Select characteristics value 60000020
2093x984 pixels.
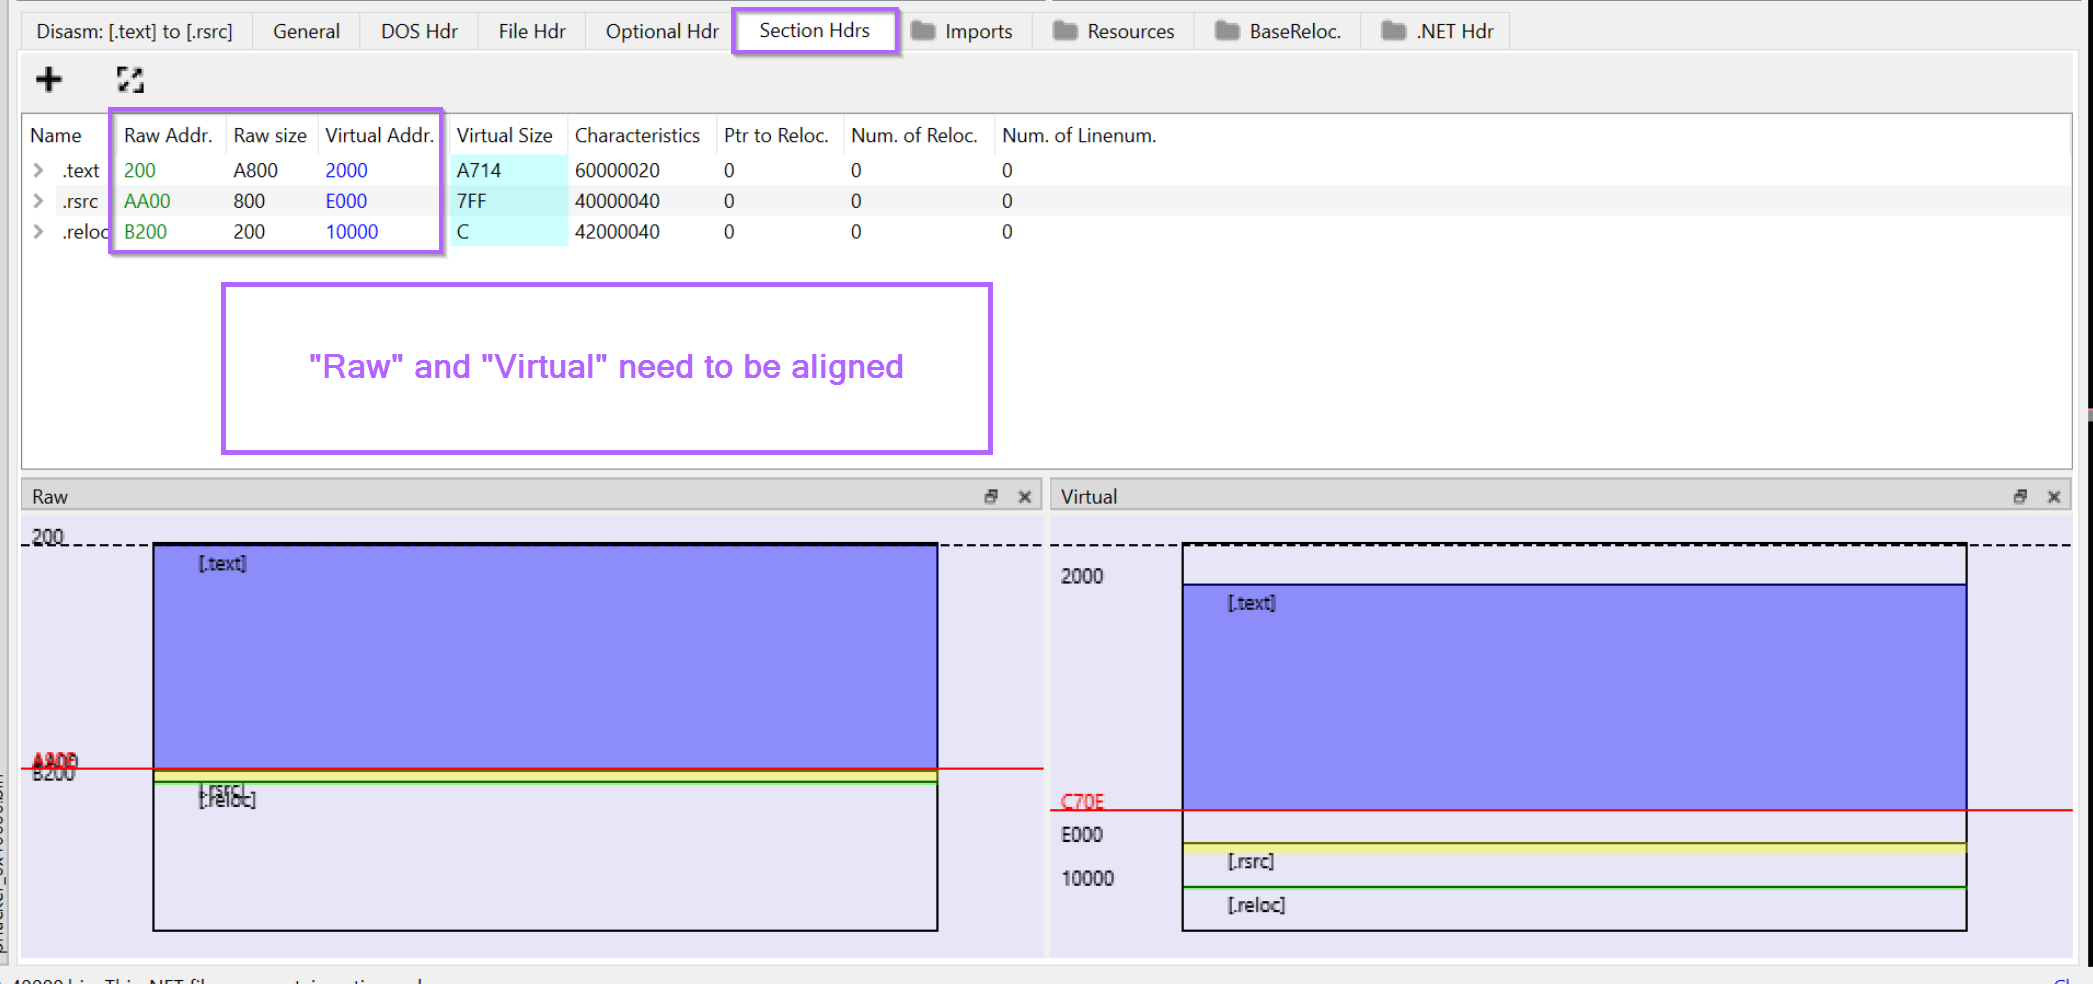pyautogui.click(x=617, y=170)
